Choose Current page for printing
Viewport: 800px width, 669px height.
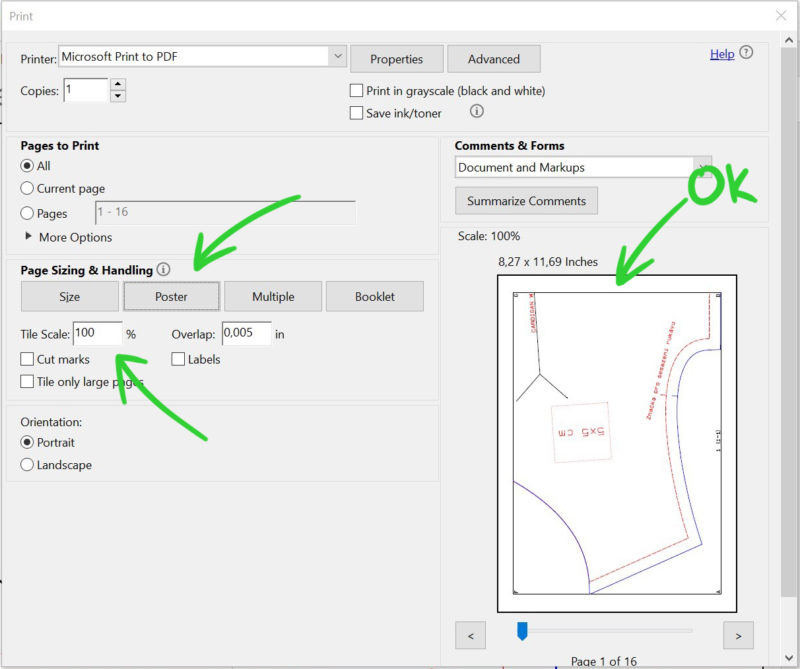click(27, 188)
